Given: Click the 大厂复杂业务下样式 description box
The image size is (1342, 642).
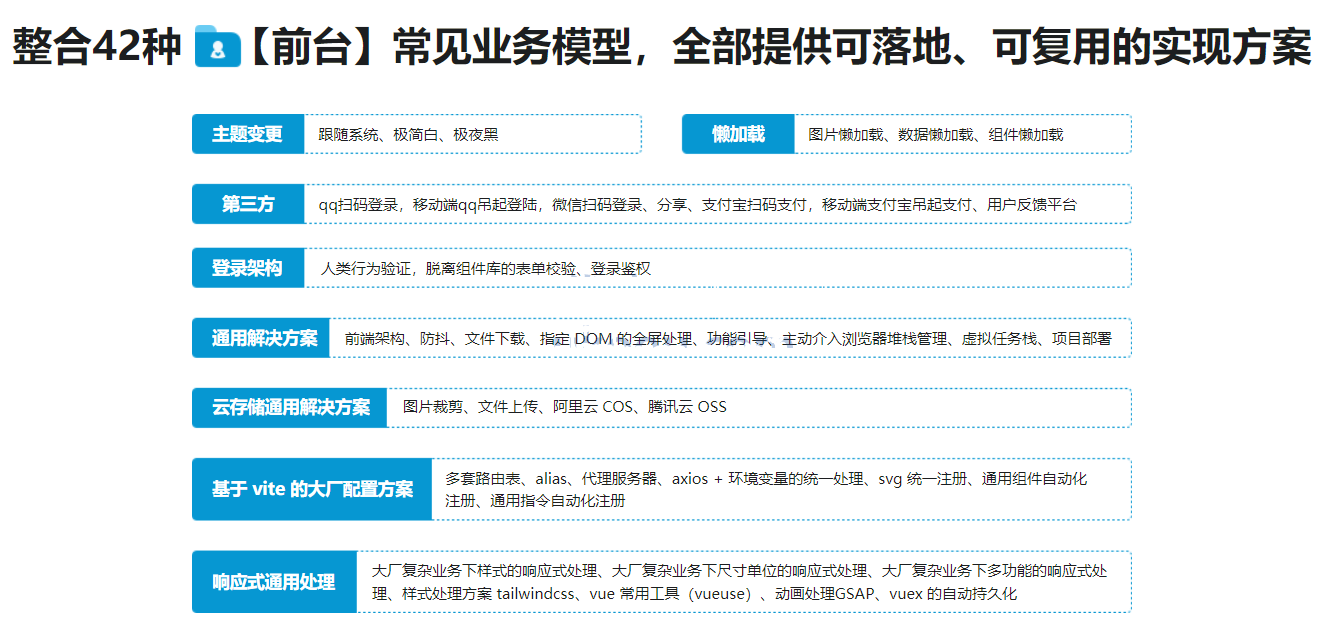Looking at the screenshot, I should [x=743, y=582].
